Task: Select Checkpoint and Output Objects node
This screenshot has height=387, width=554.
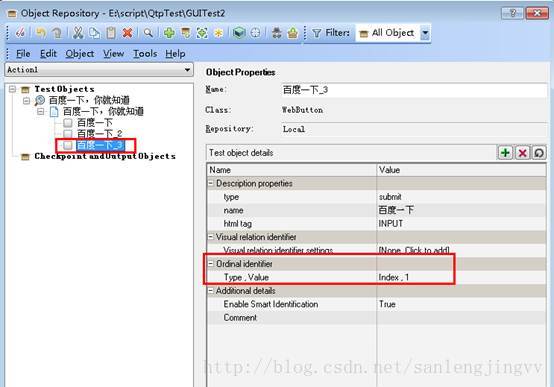Action: (105, 156)
